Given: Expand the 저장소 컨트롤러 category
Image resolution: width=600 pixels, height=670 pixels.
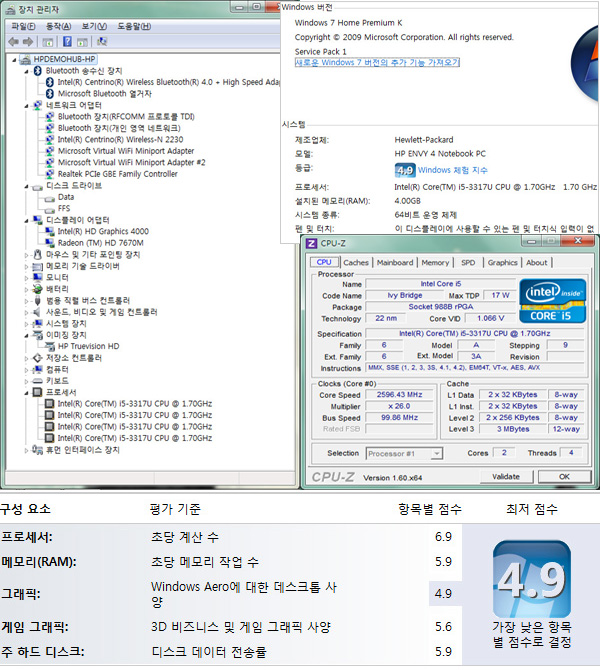Looking at the screenshot, I should point(26,359).
